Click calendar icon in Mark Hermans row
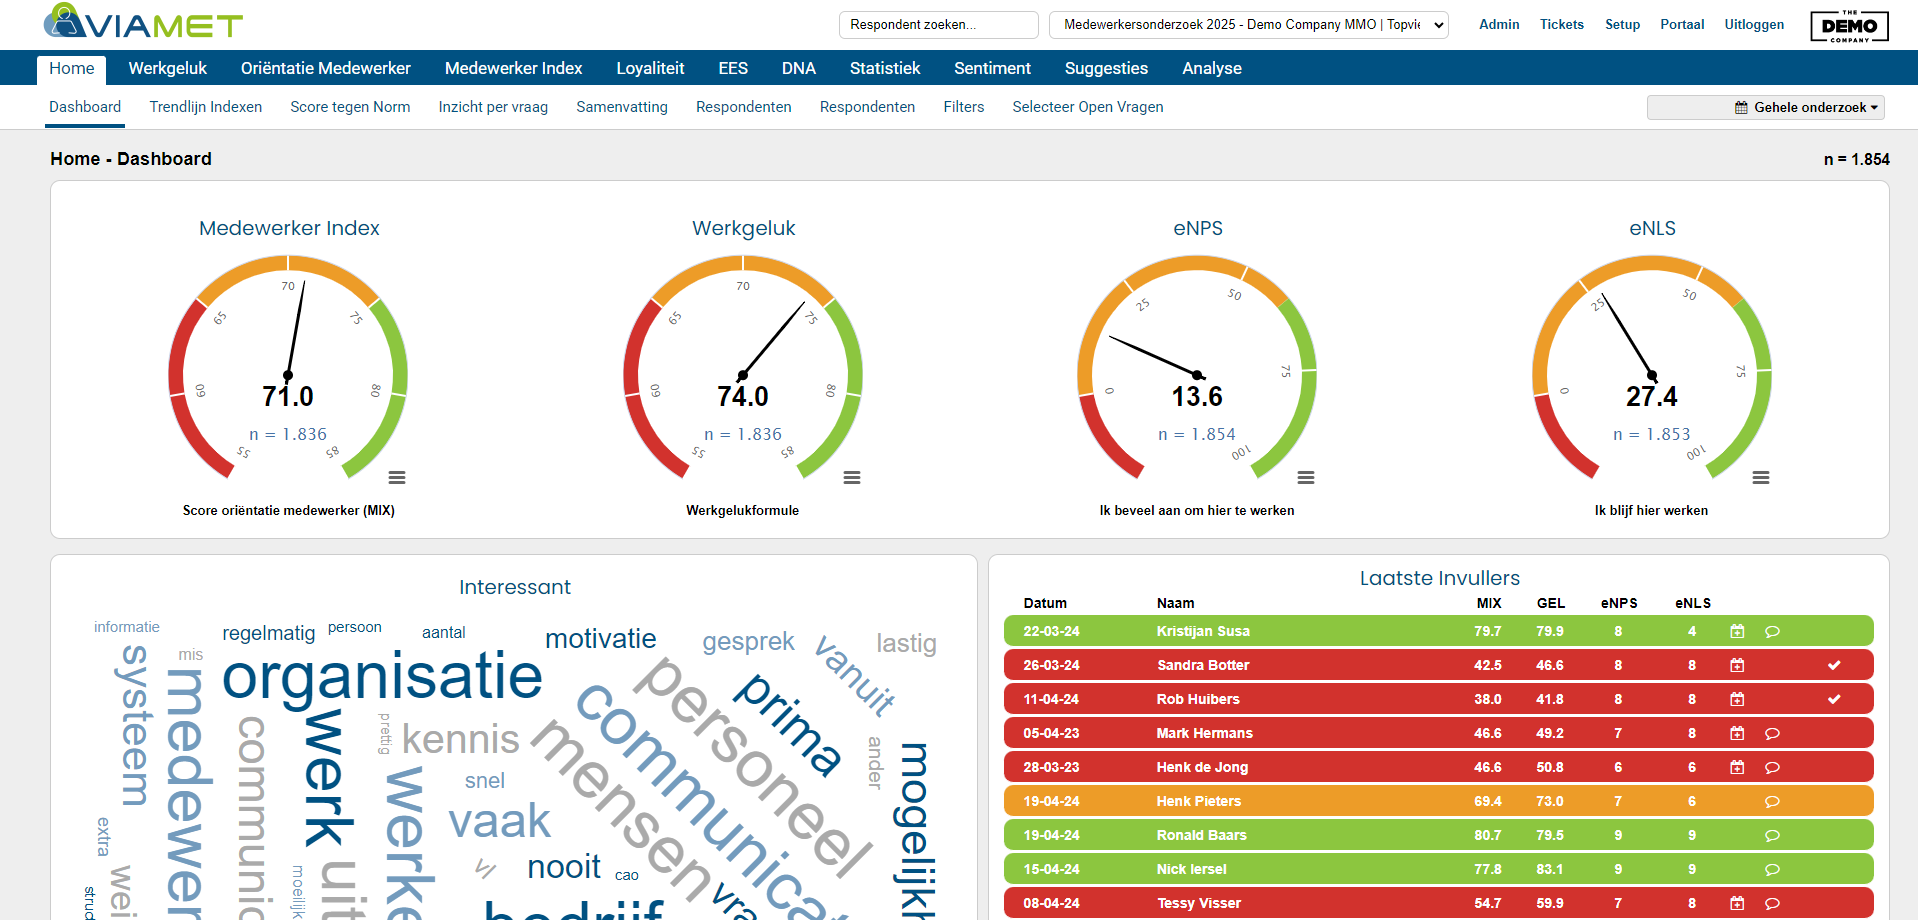1918x920 pixels. (1737, 733)
